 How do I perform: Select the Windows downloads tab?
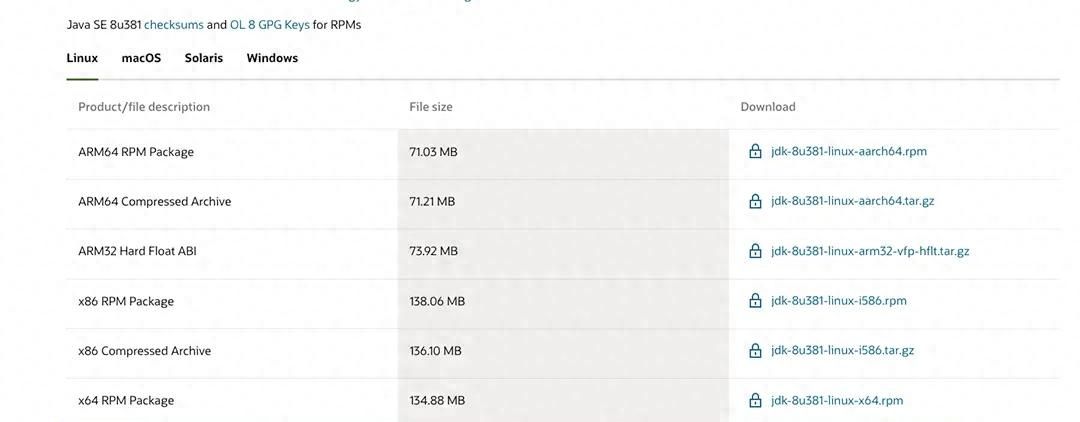272,58
